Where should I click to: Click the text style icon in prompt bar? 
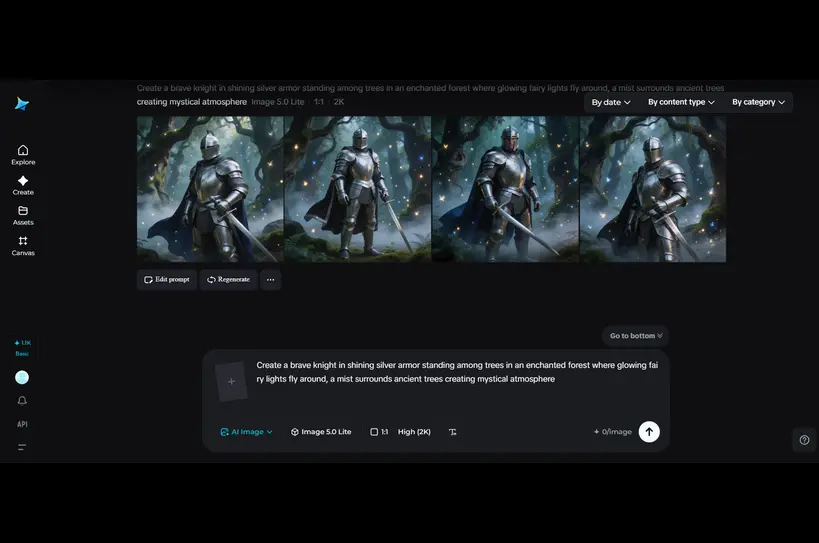pyautogui.click(x=452, y=432)
